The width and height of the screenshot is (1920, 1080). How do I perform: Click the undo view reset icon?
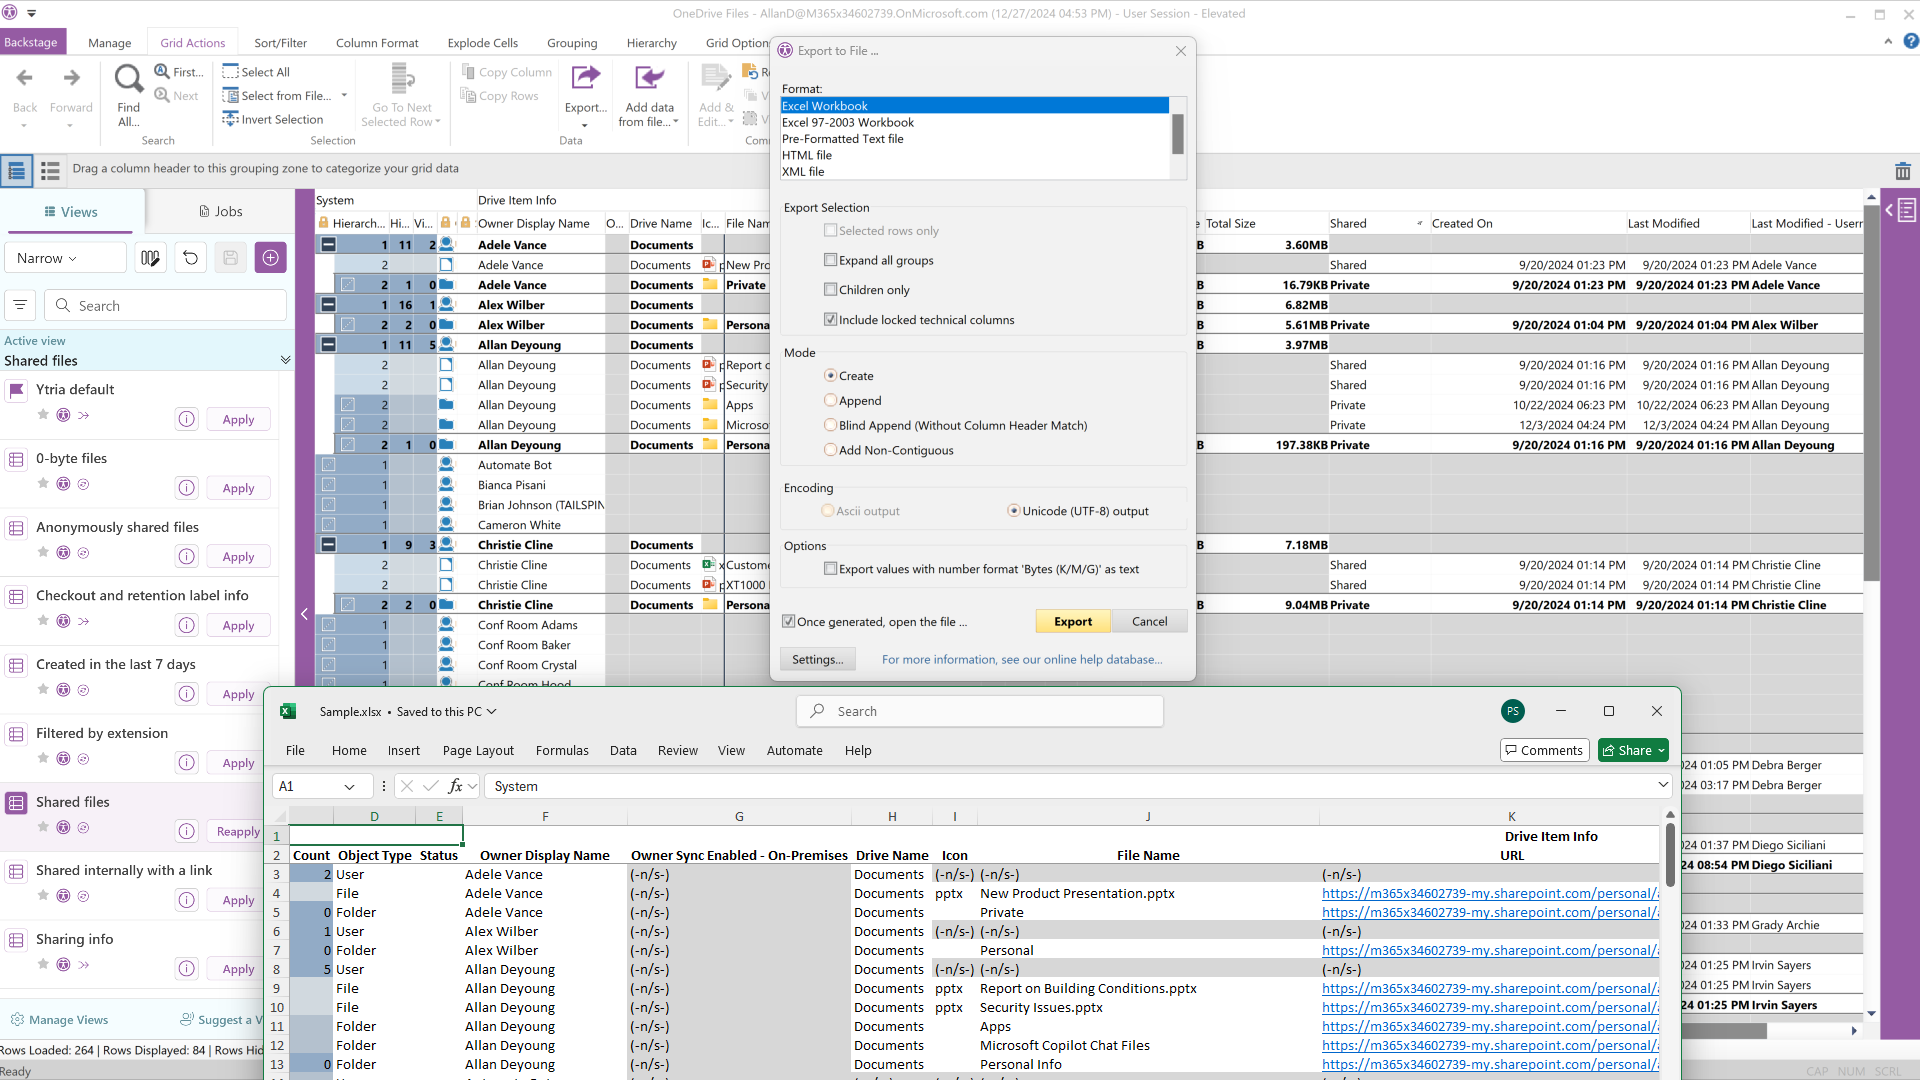coord(190,258)
